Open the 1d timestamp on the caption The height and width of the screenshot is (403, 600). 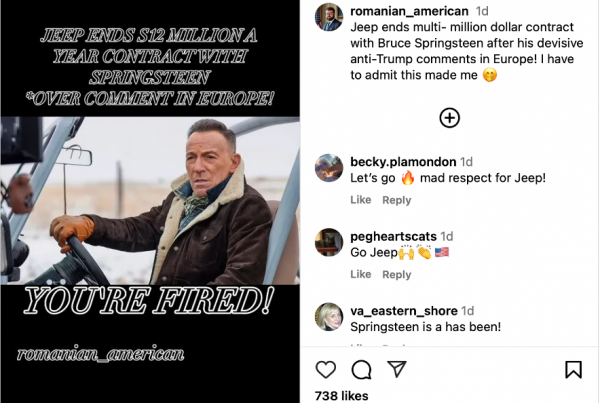pos(482,11)
